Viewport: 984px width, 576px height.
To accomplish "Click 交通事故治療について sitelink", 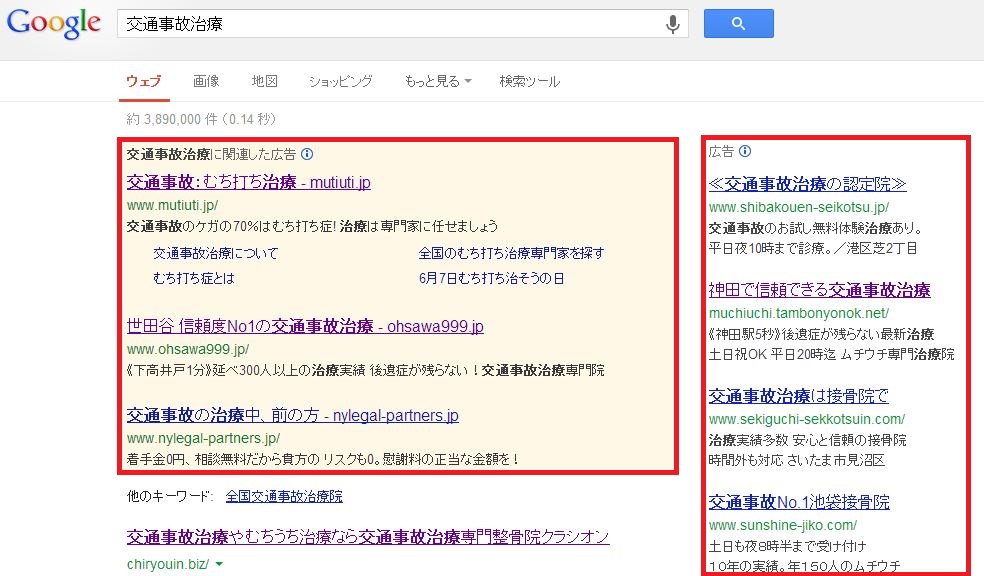I will click(x=216, y=253).
